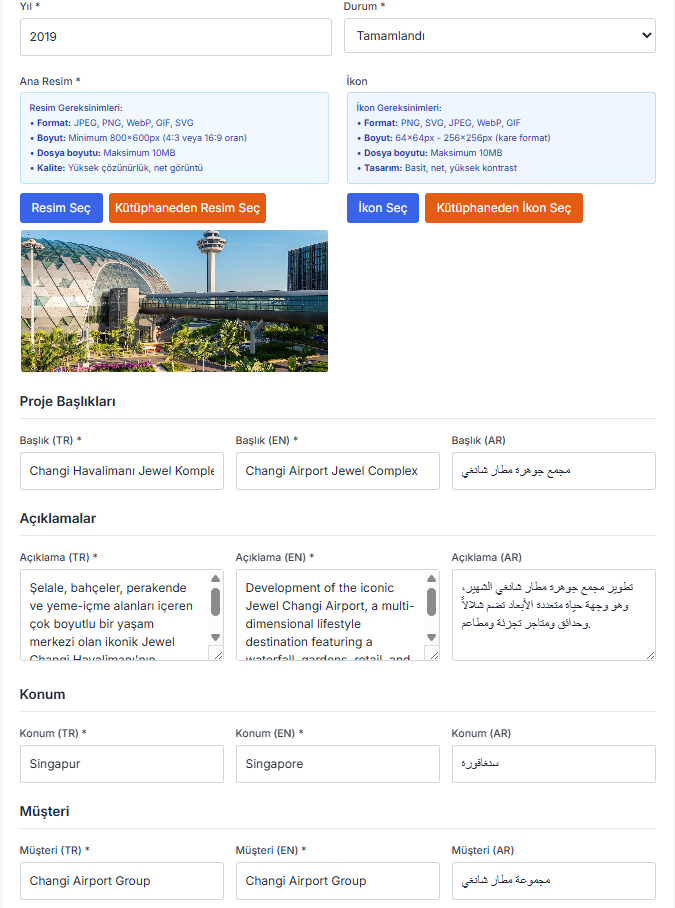The image size is (675, 908).
Task: Click Kütüphaneden Resim Seç button
Action: (188, 208)
